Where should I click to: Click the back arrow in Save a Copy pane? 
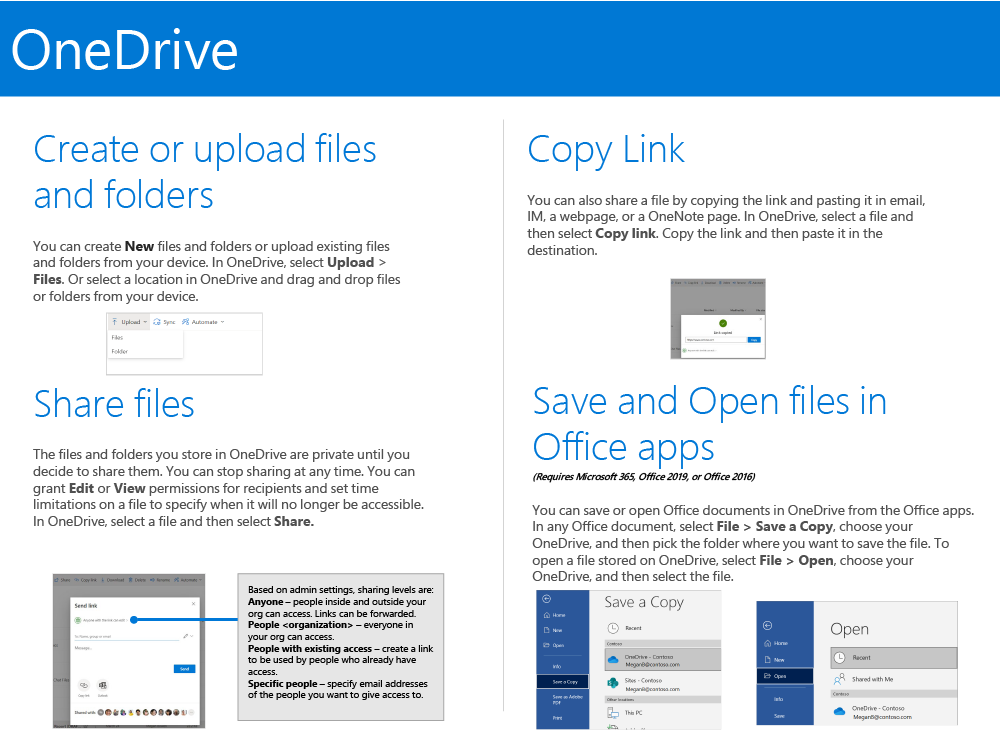tap(547, 599)
